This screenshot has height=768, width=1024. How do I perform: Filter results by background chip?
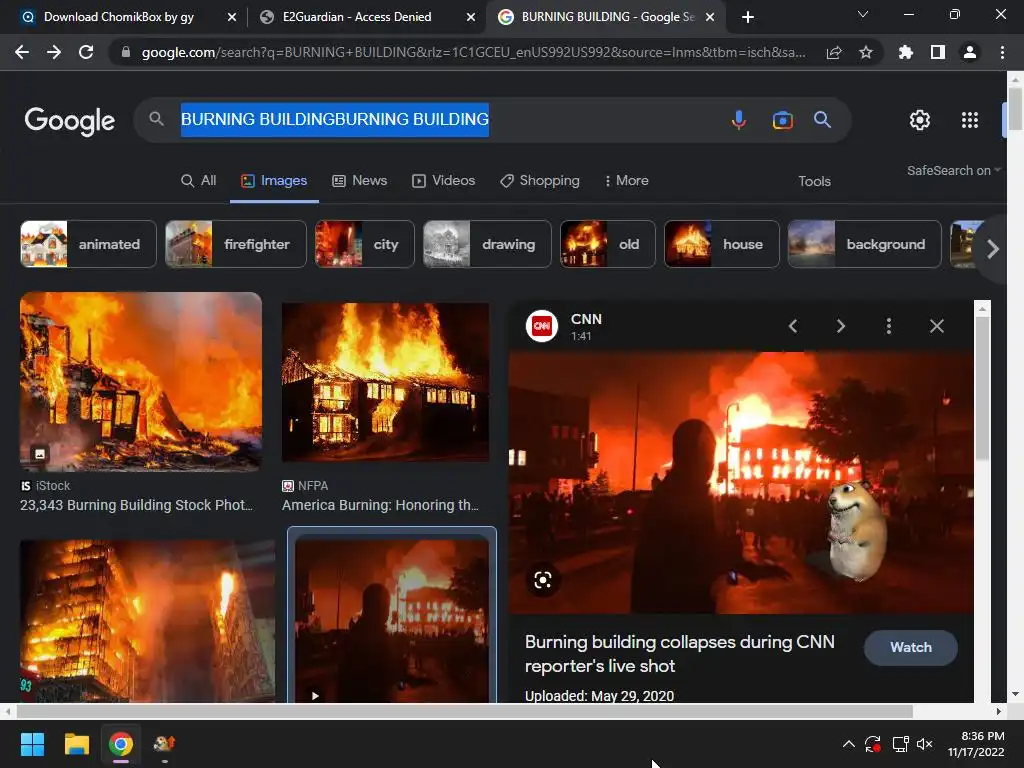point(865,244)
